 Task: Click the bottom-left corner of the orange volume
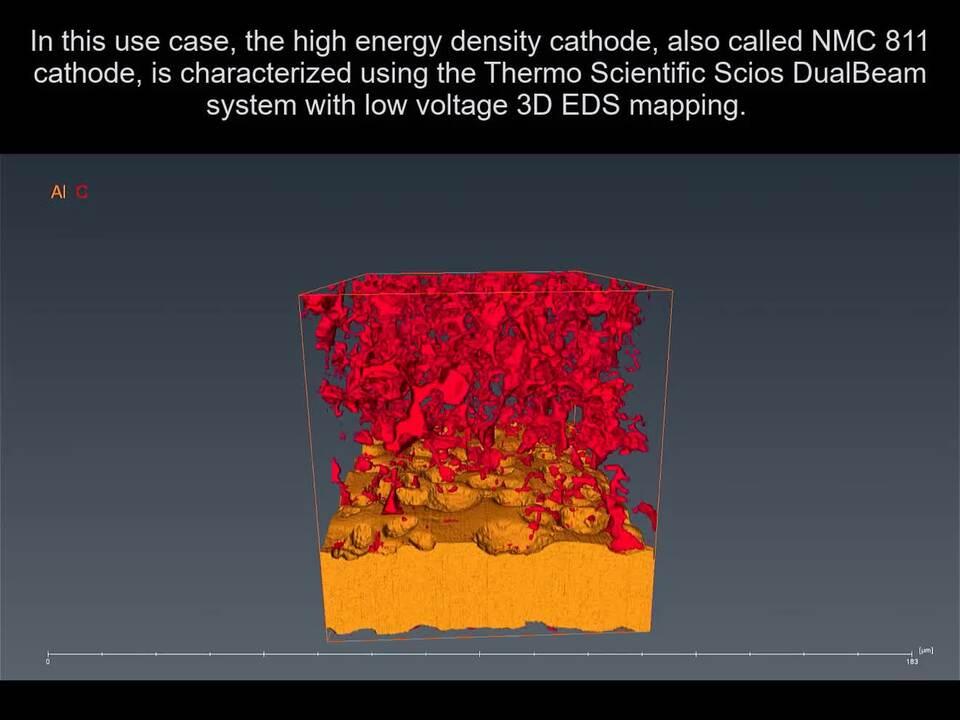coord(330,635)
